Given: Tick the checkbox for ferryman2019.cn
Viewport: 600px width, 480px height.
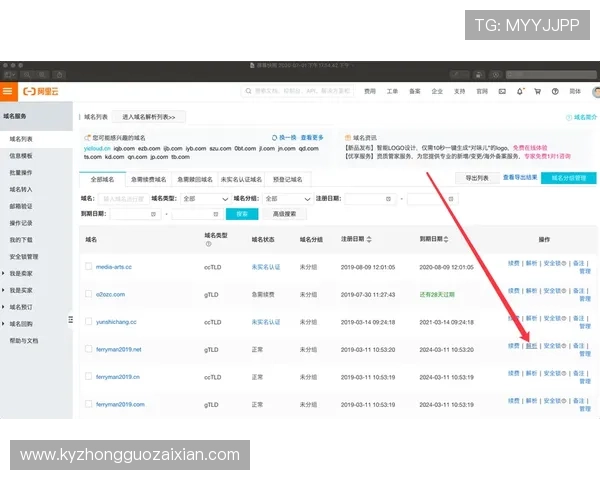Looking at the screenshot, I should [88, 376].
